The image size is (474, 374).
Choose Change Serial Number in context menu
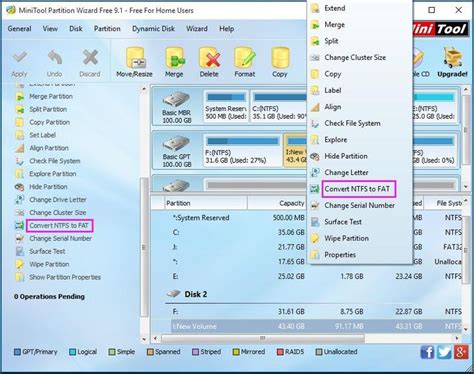359,205
